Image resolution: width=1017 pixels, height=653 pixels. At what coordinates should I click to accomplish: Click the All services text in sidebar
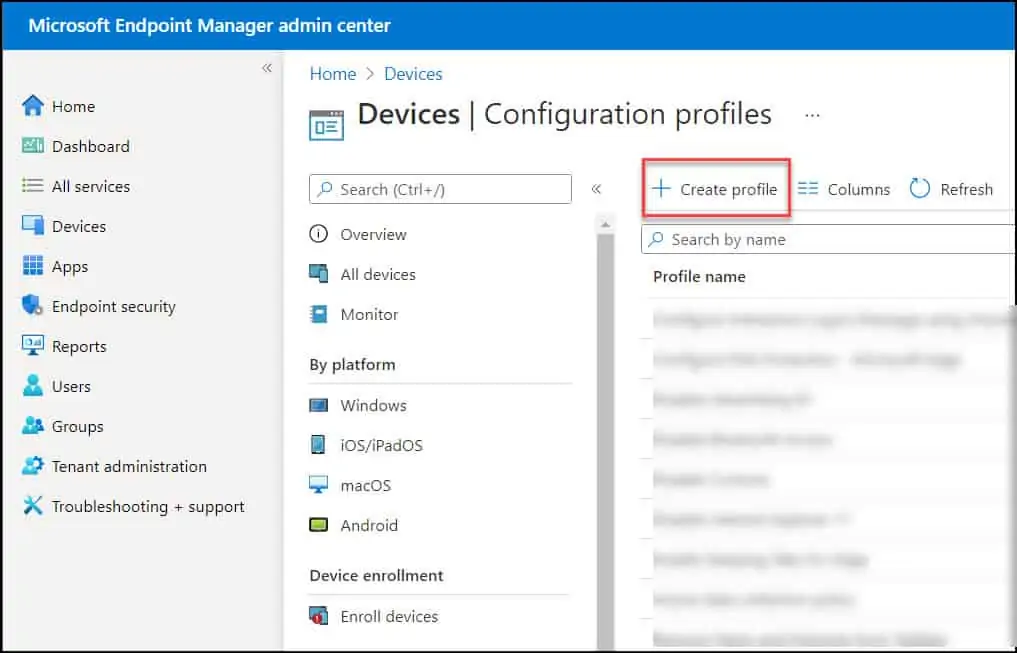coord(91,187)
